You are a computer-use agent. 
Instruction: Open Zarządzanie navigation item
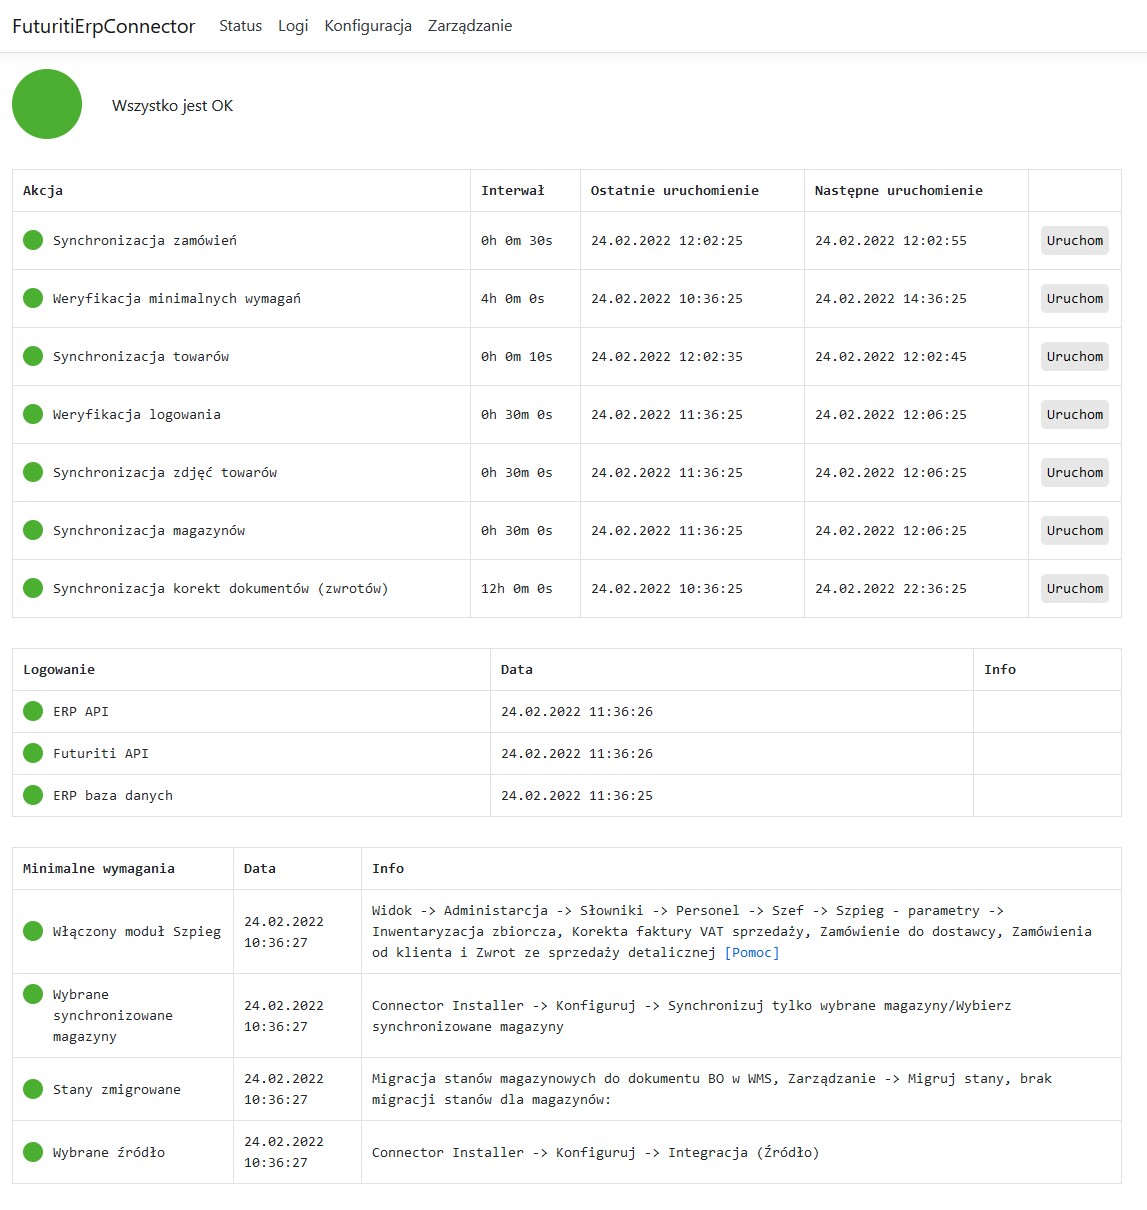470,26
